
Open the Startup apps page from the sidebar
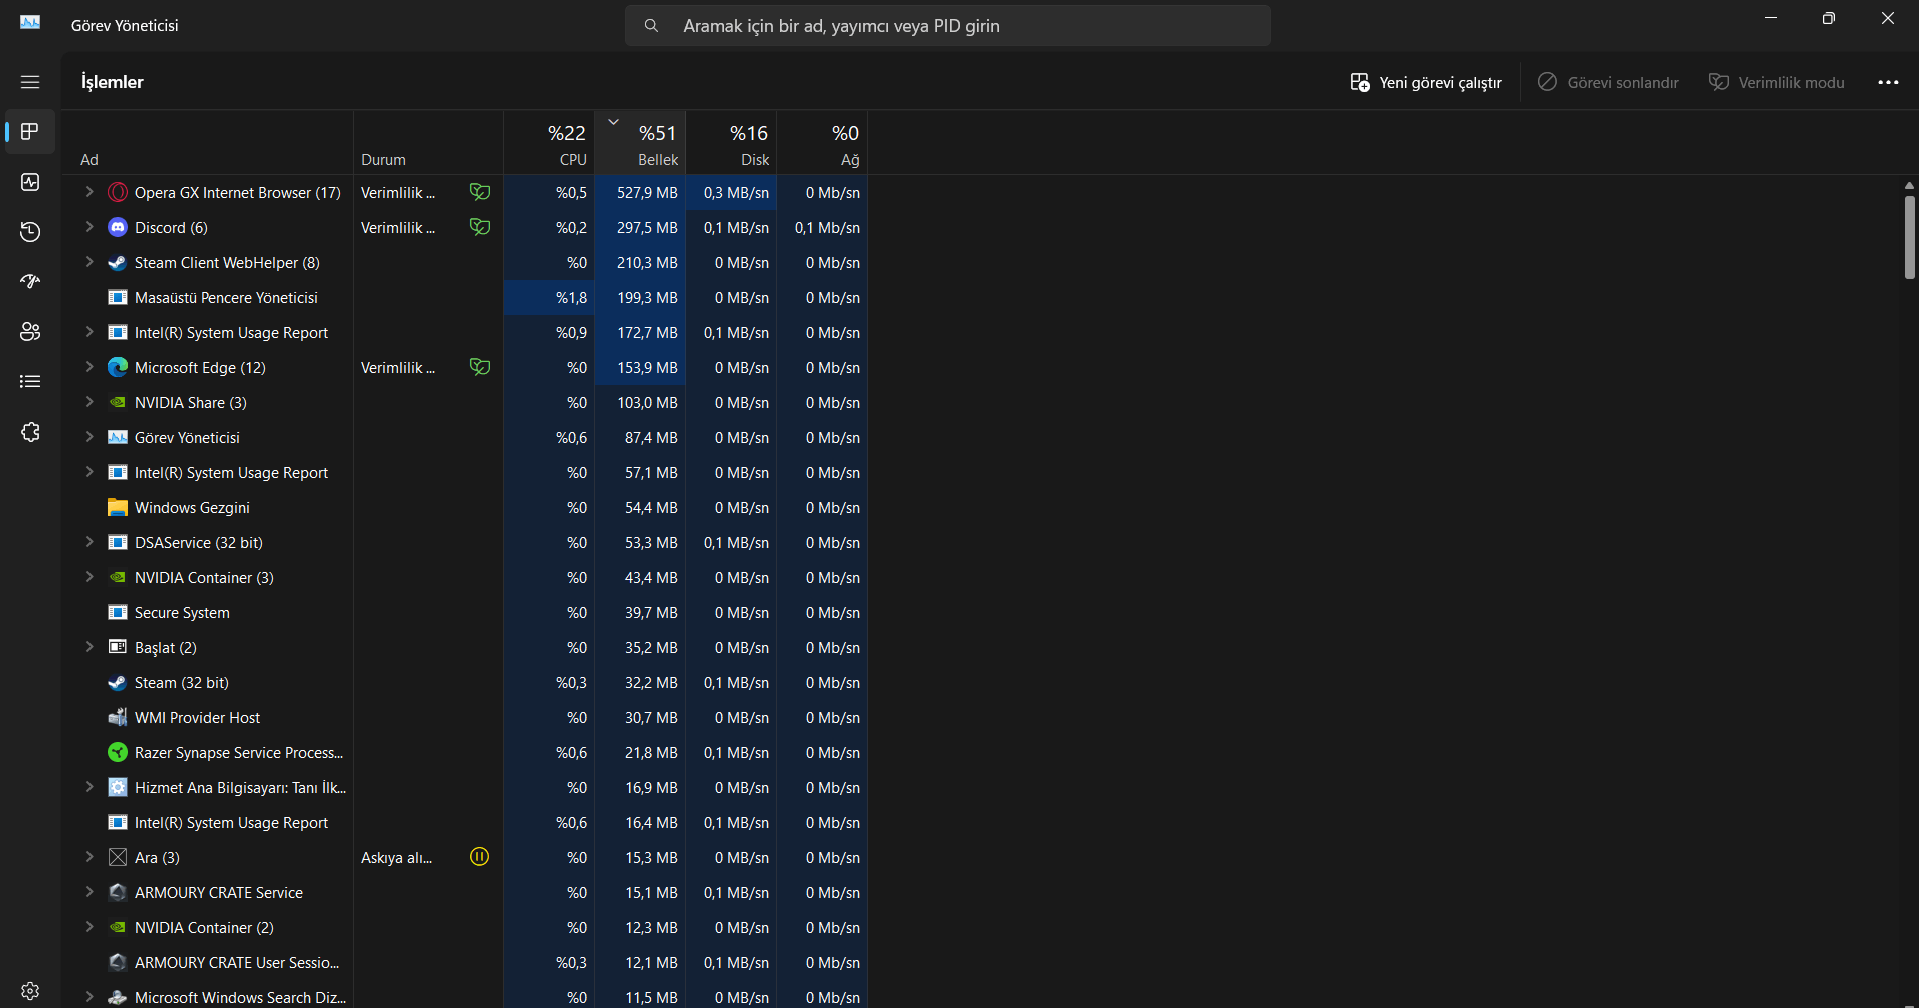[30, 282]
